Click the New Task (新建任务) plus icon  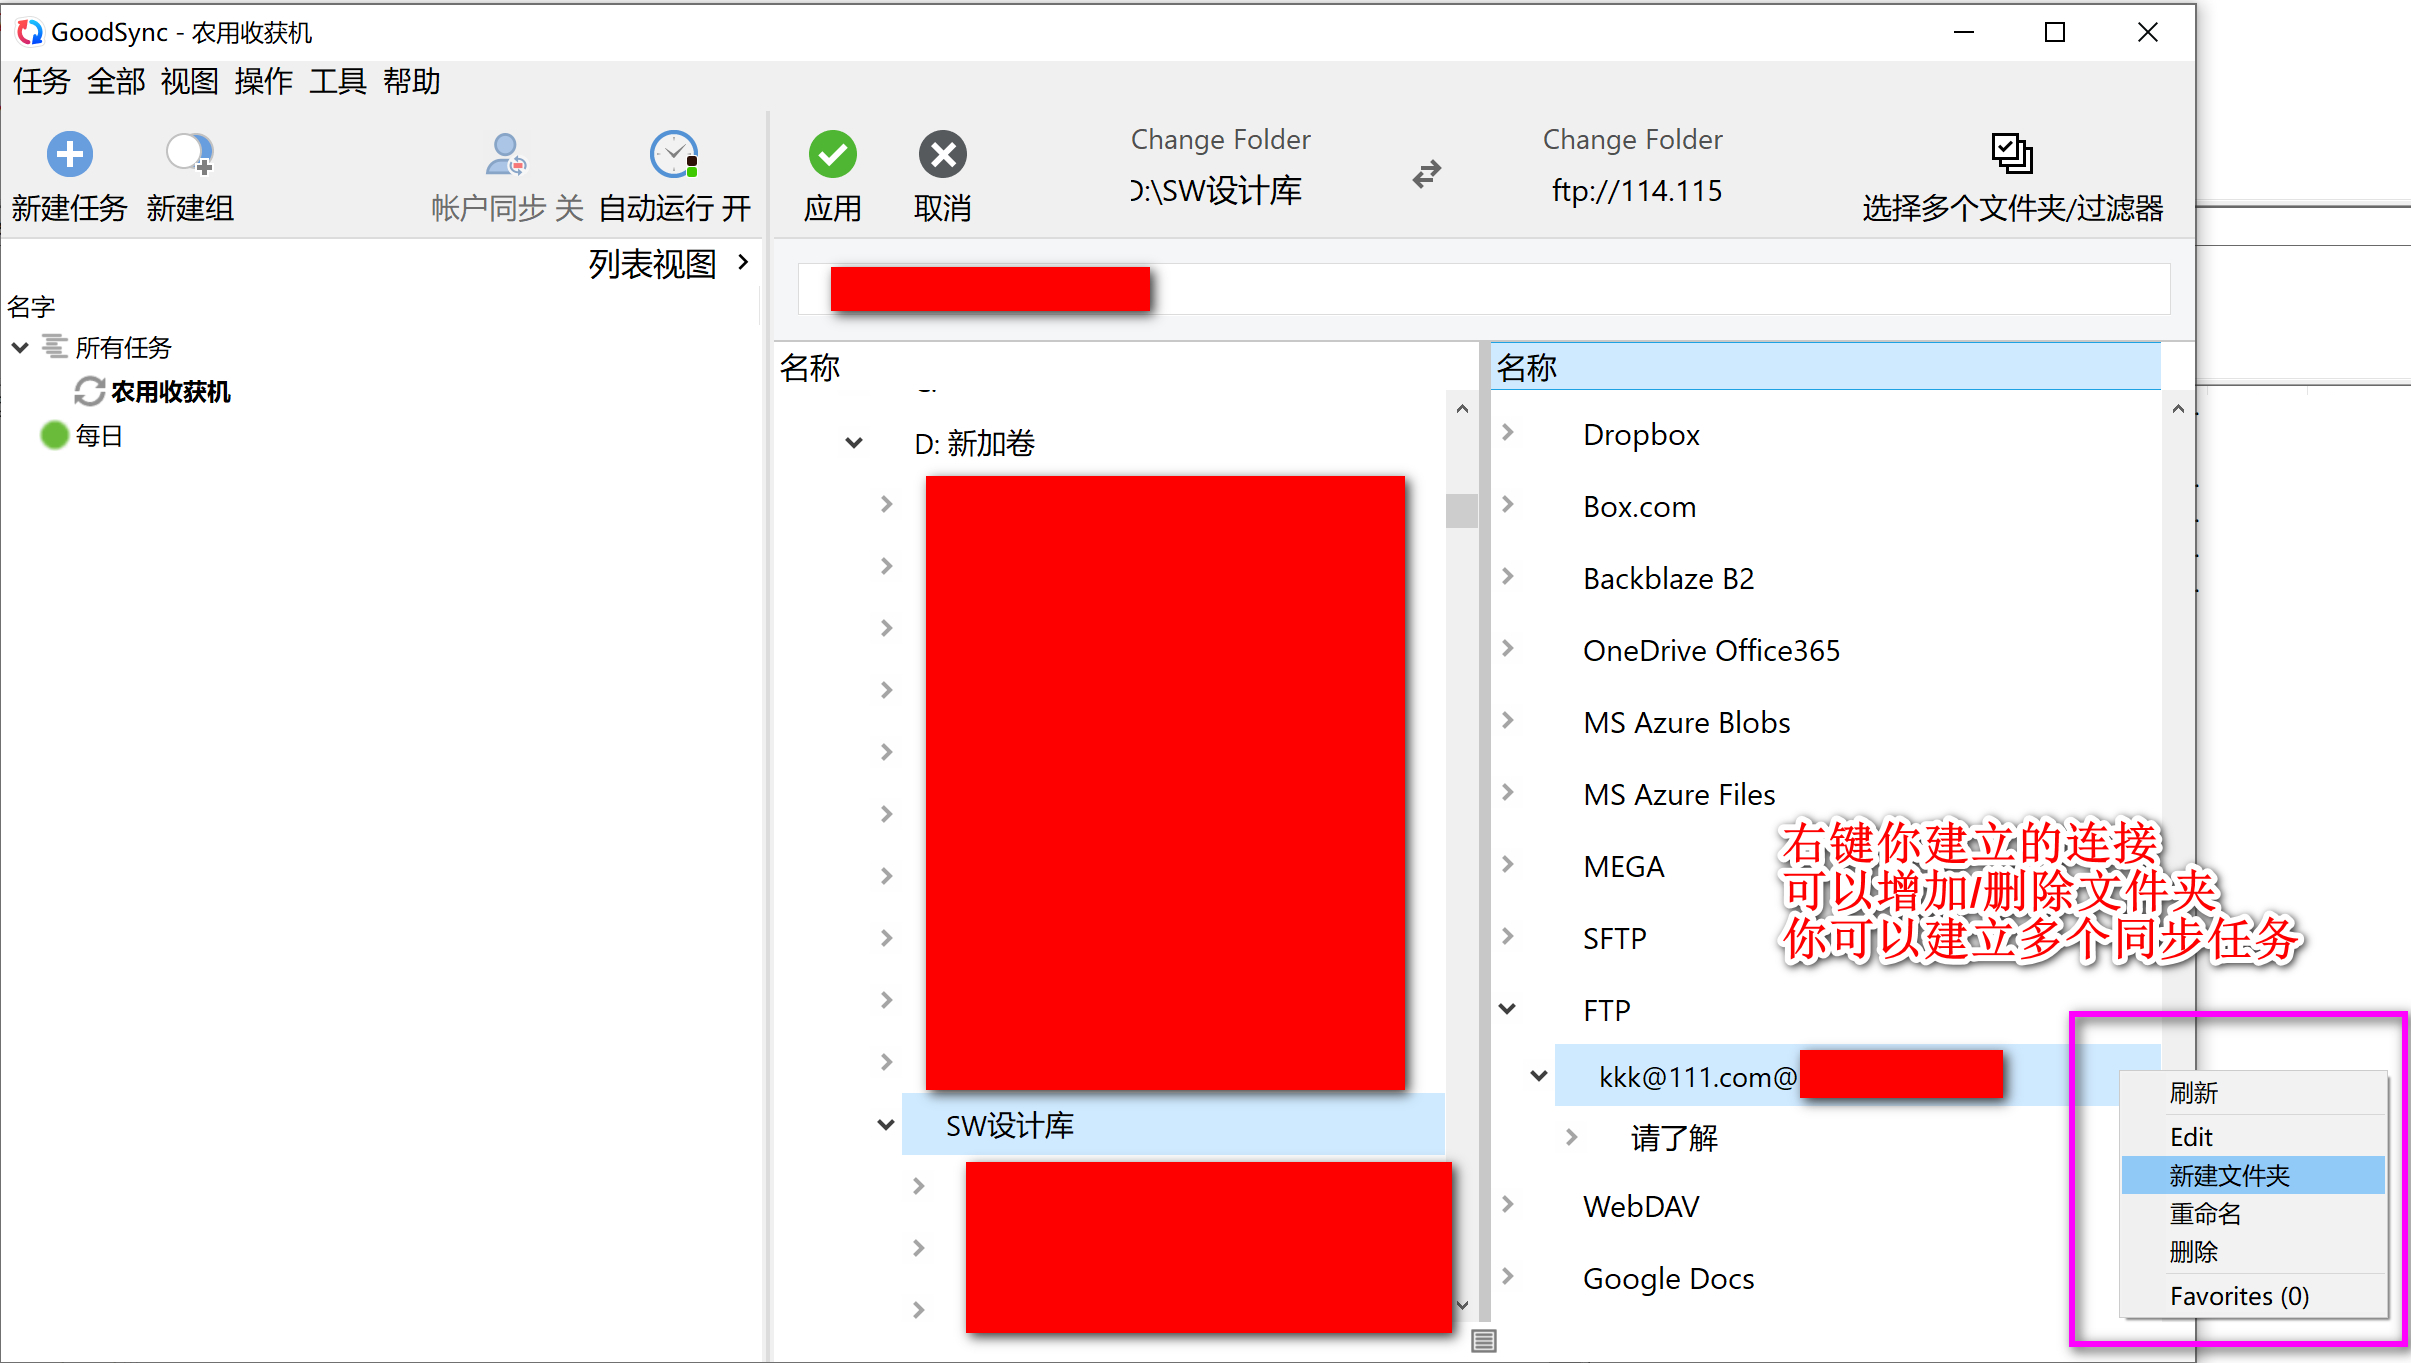69,154
